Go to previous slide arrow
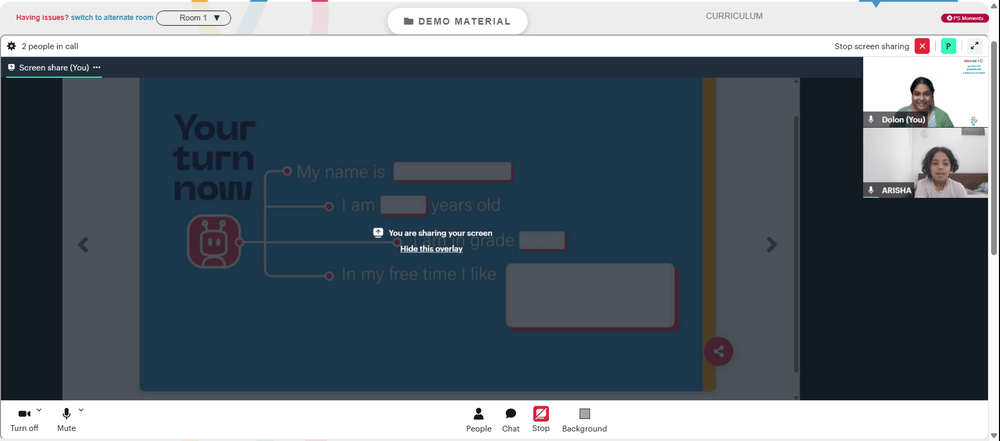Image resolution: width=1000 pixels, height=441 pixels. [84, 244]
